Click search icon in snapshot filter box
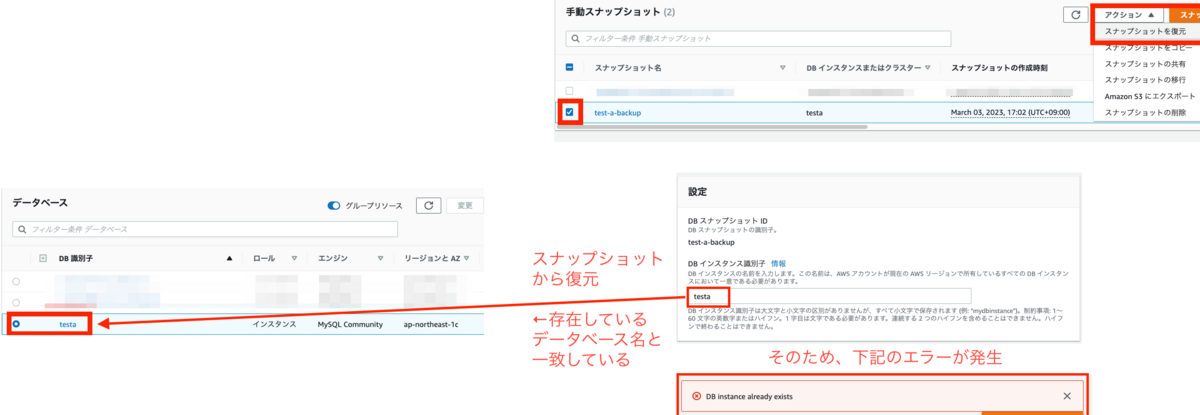Viewport: 1200px width, 415px height. click(x=575, y=38)
